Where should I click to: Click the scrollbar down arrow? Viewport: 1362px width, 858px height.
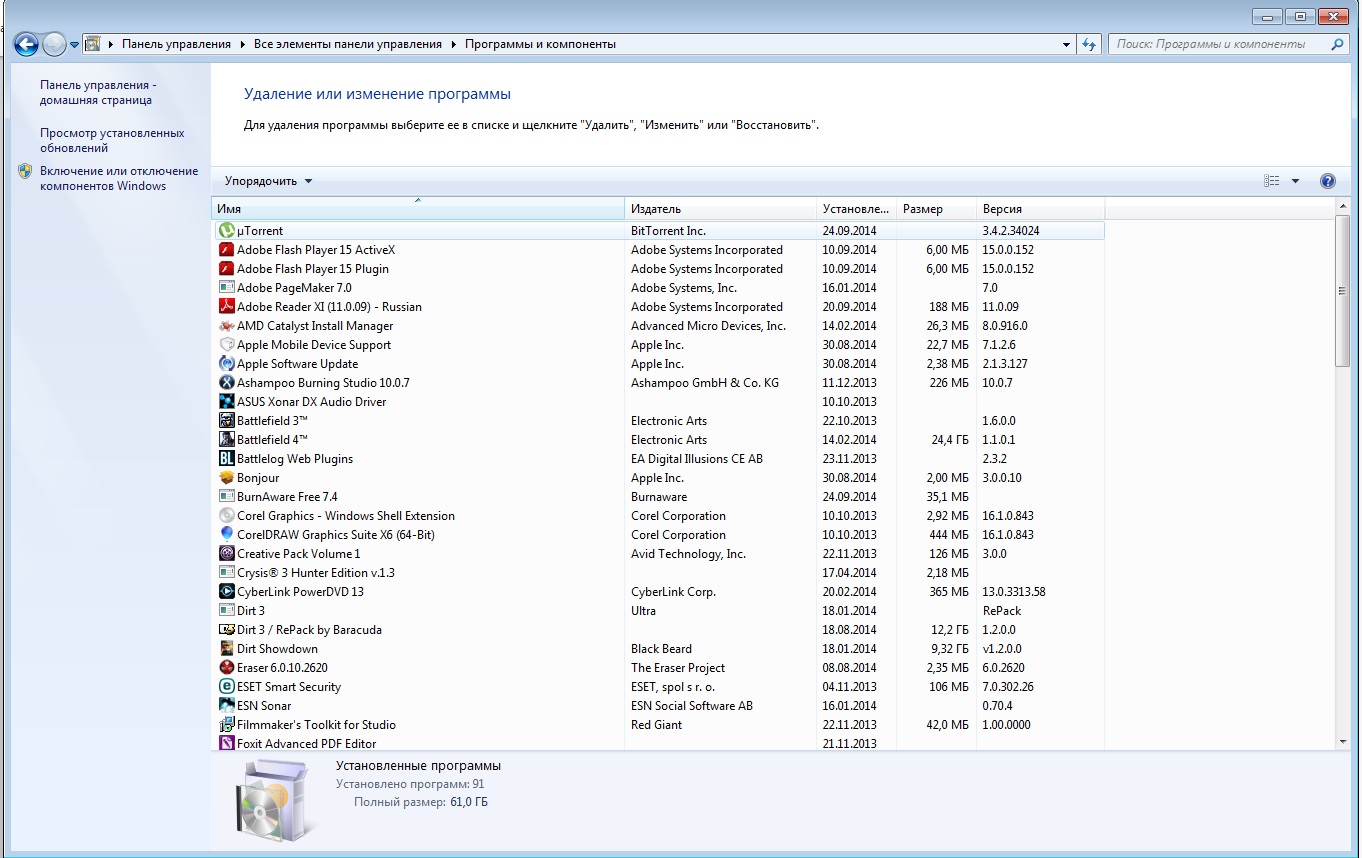1343,742
